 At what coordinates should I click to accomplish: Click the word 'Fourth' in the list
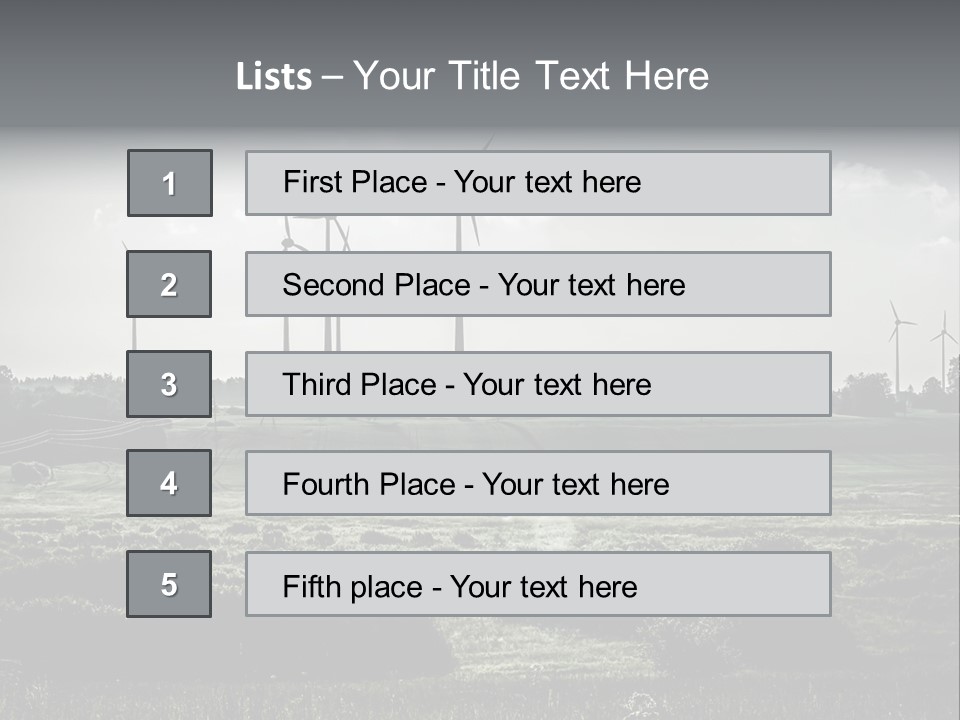[322, 485]
